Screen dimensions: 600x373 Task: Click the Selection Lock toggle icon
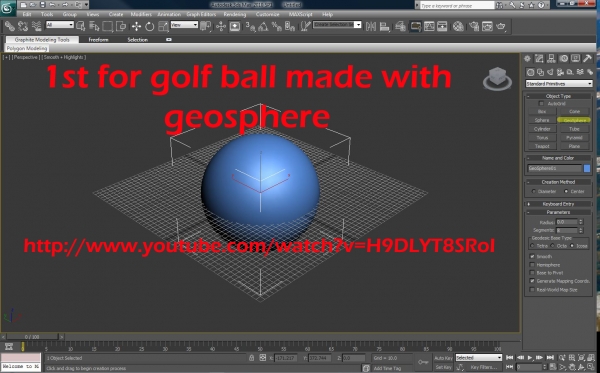click(x=251, y=358)
